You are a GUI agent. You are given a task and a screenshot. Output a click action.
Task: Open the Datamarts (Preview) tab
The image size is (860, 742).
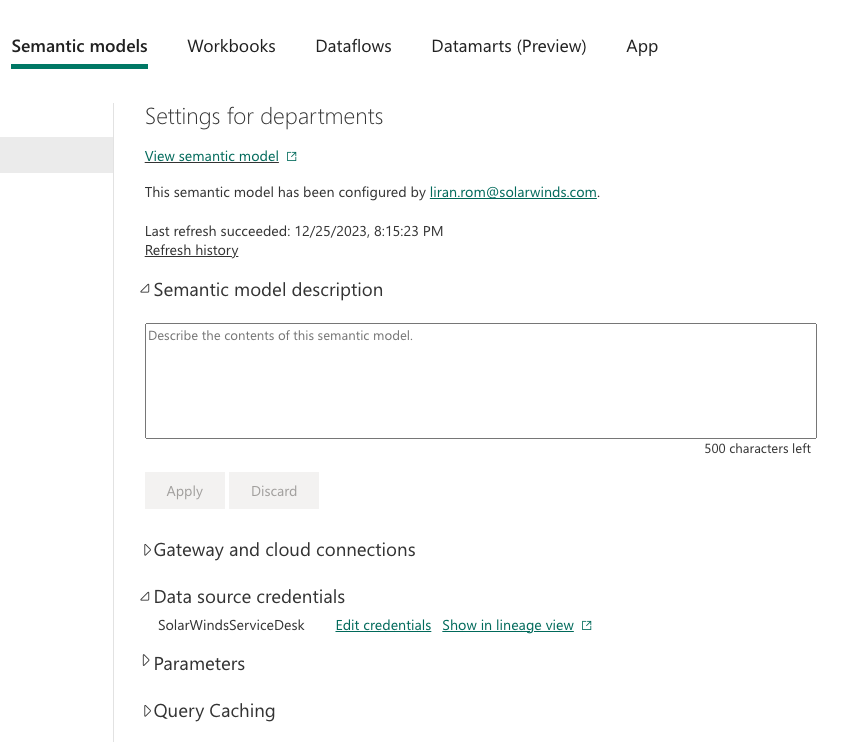pyautogui.click(x=509, y=46)
